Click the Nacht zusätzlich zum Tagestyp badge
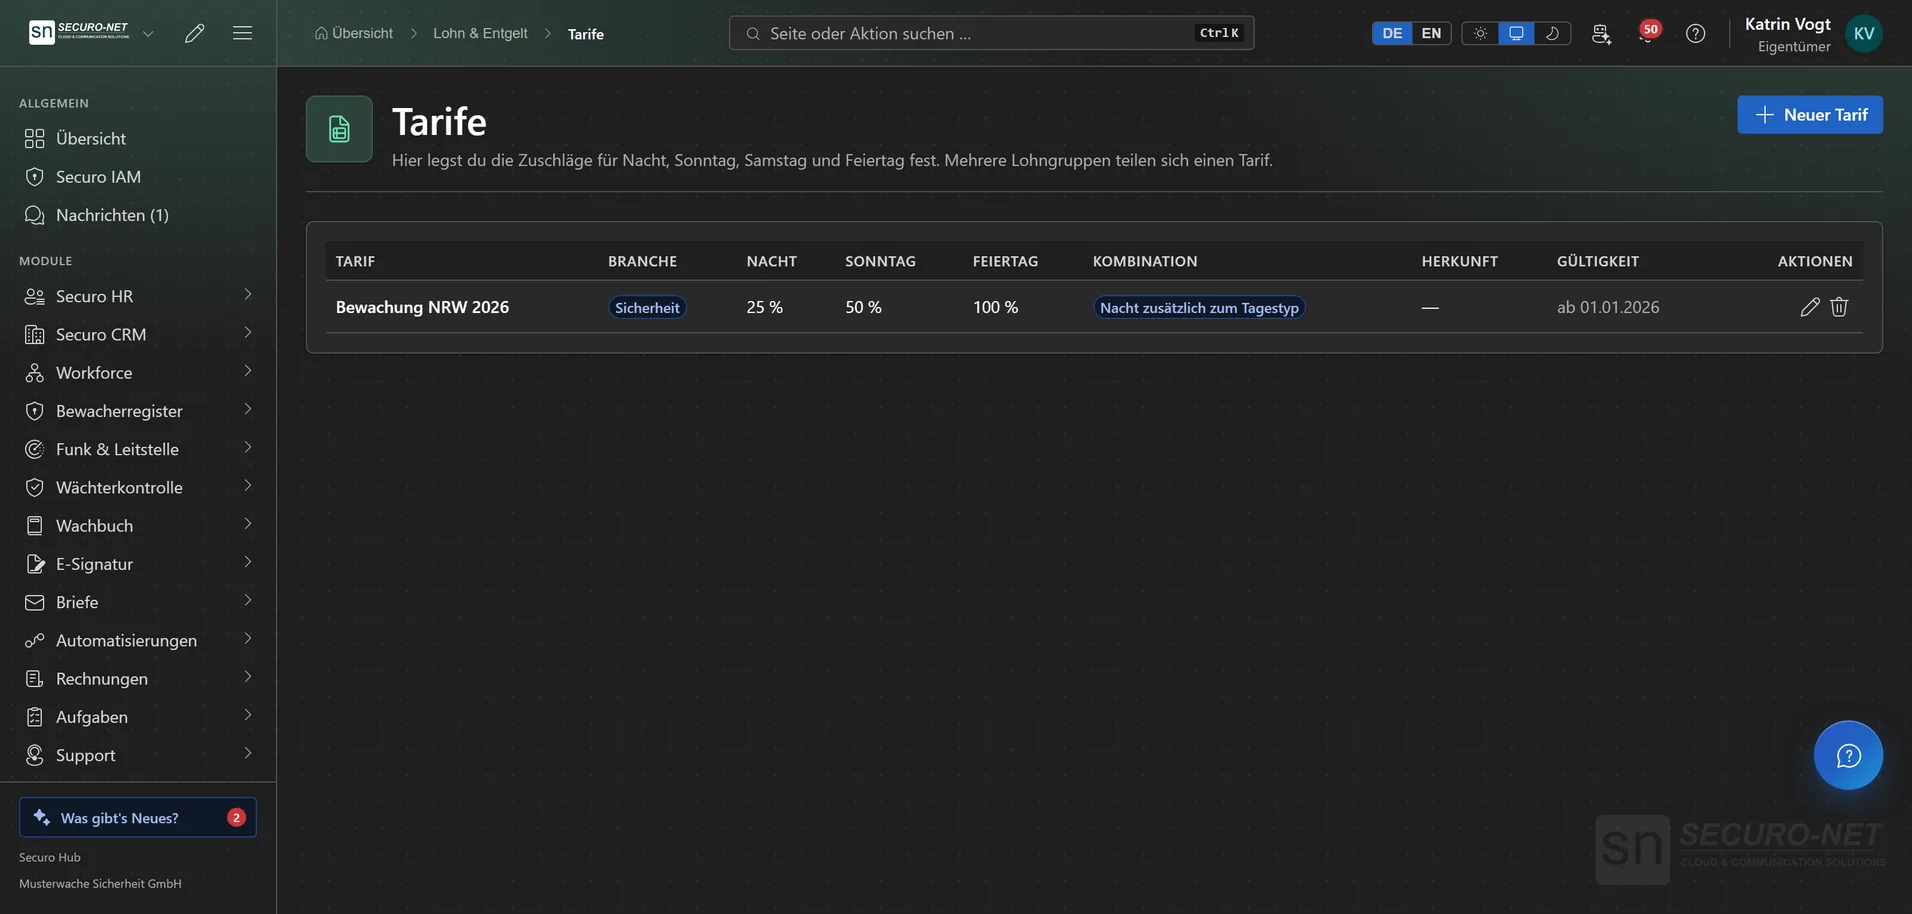Image resolution: width=1912 pixels, height=914 pixels. click(1199, 307)
